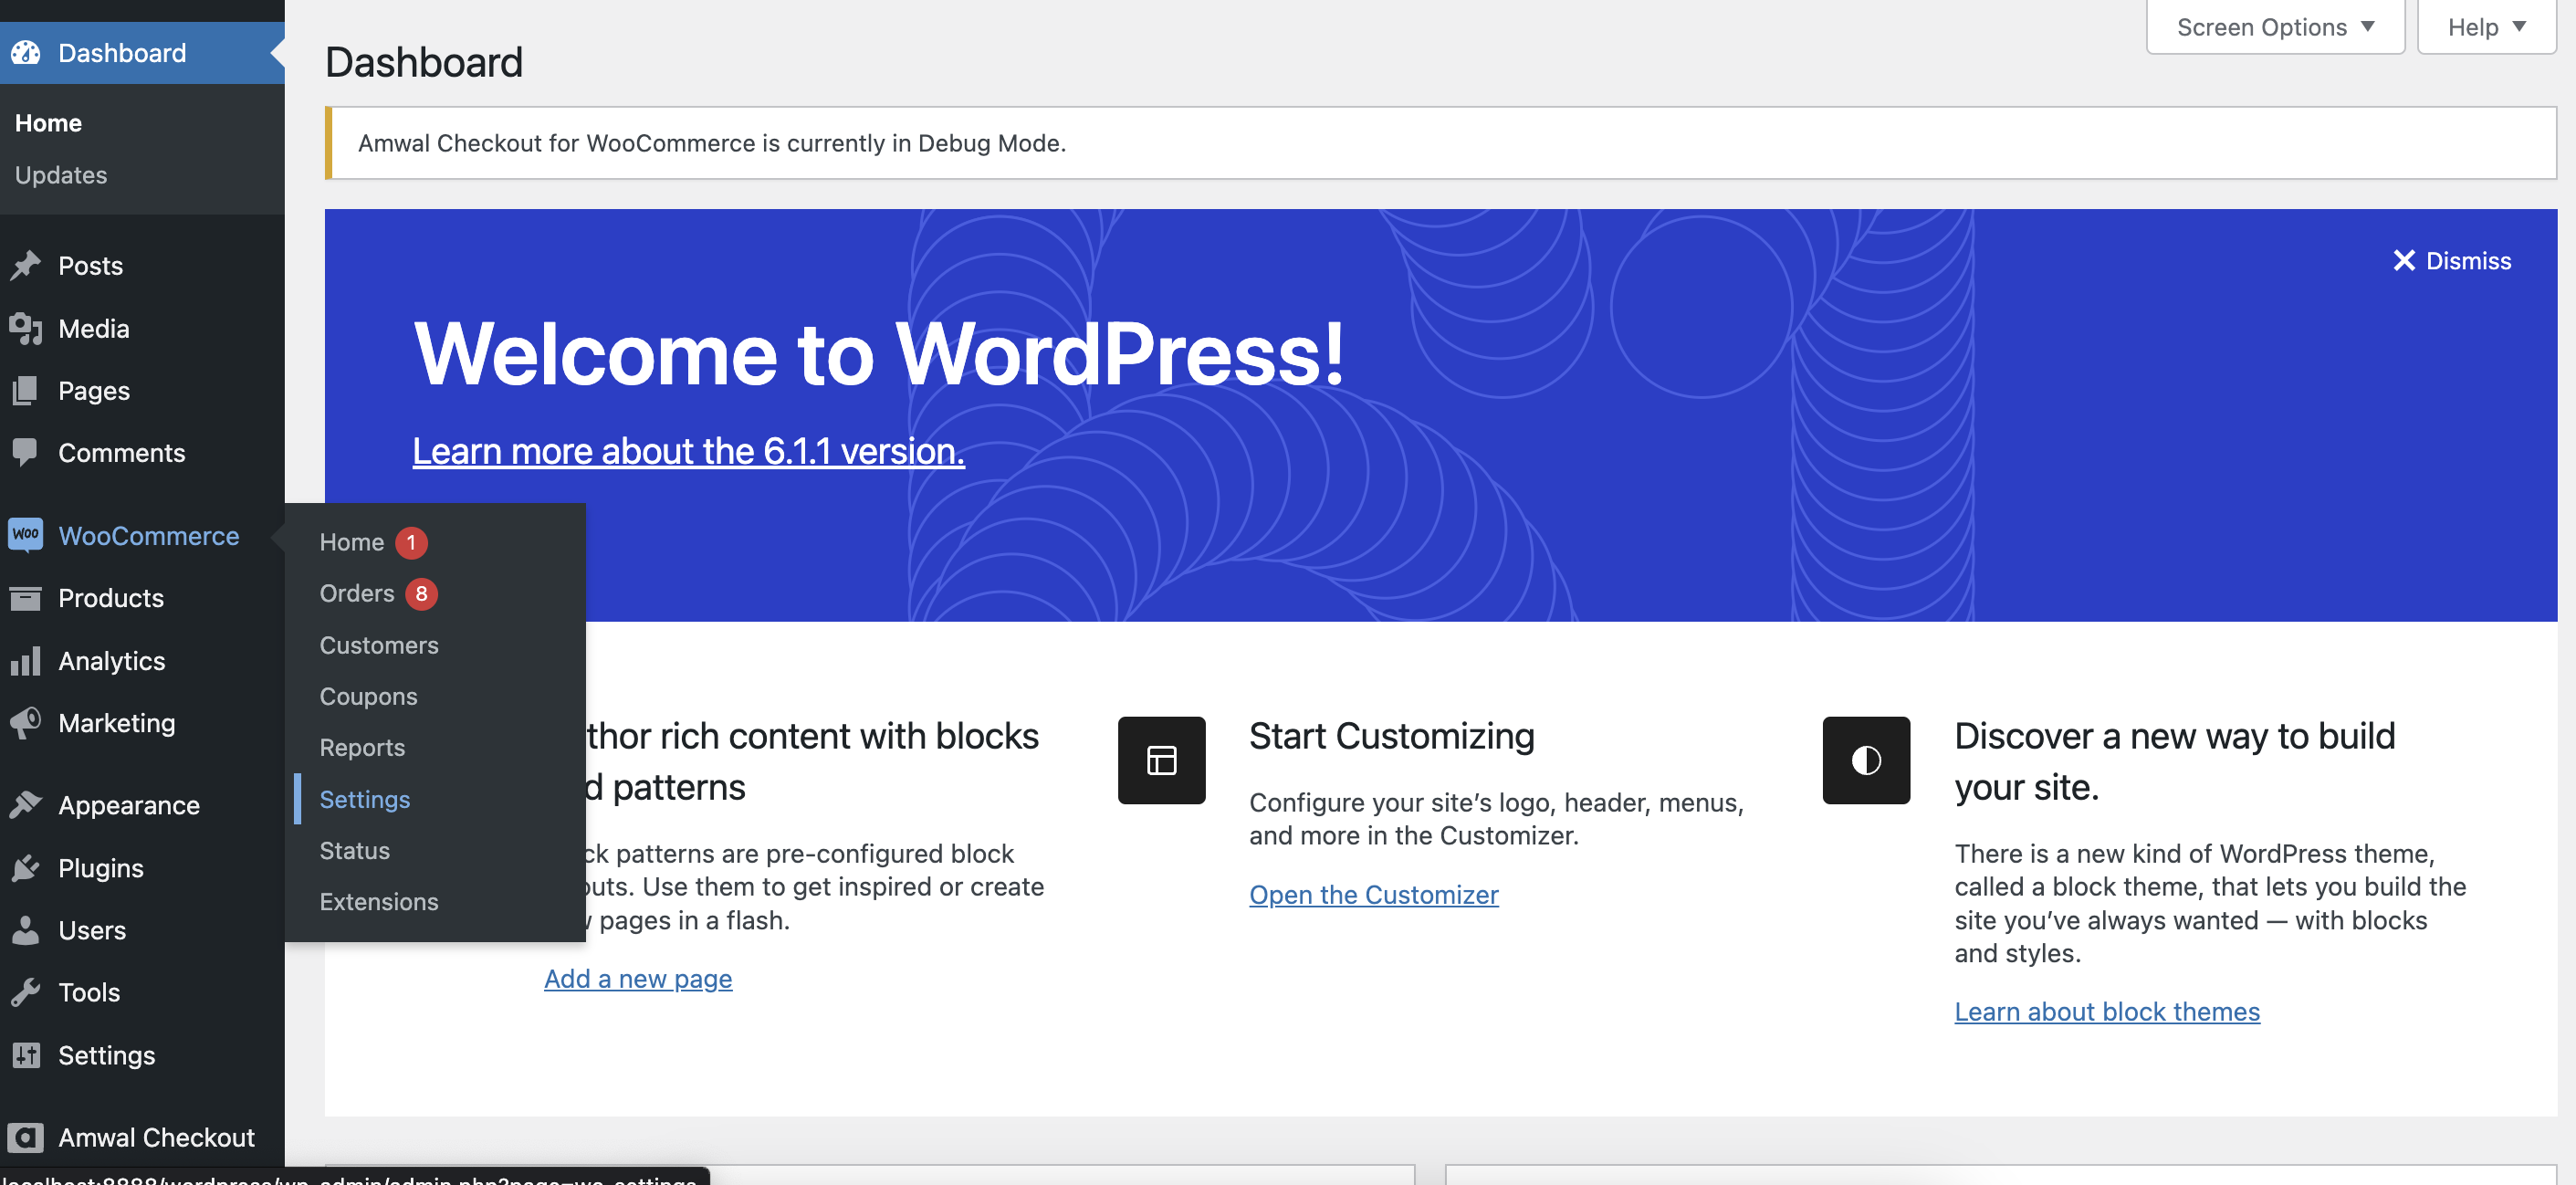
Task: Click the Start Customizing layout icon
Action: (1161, 760)
